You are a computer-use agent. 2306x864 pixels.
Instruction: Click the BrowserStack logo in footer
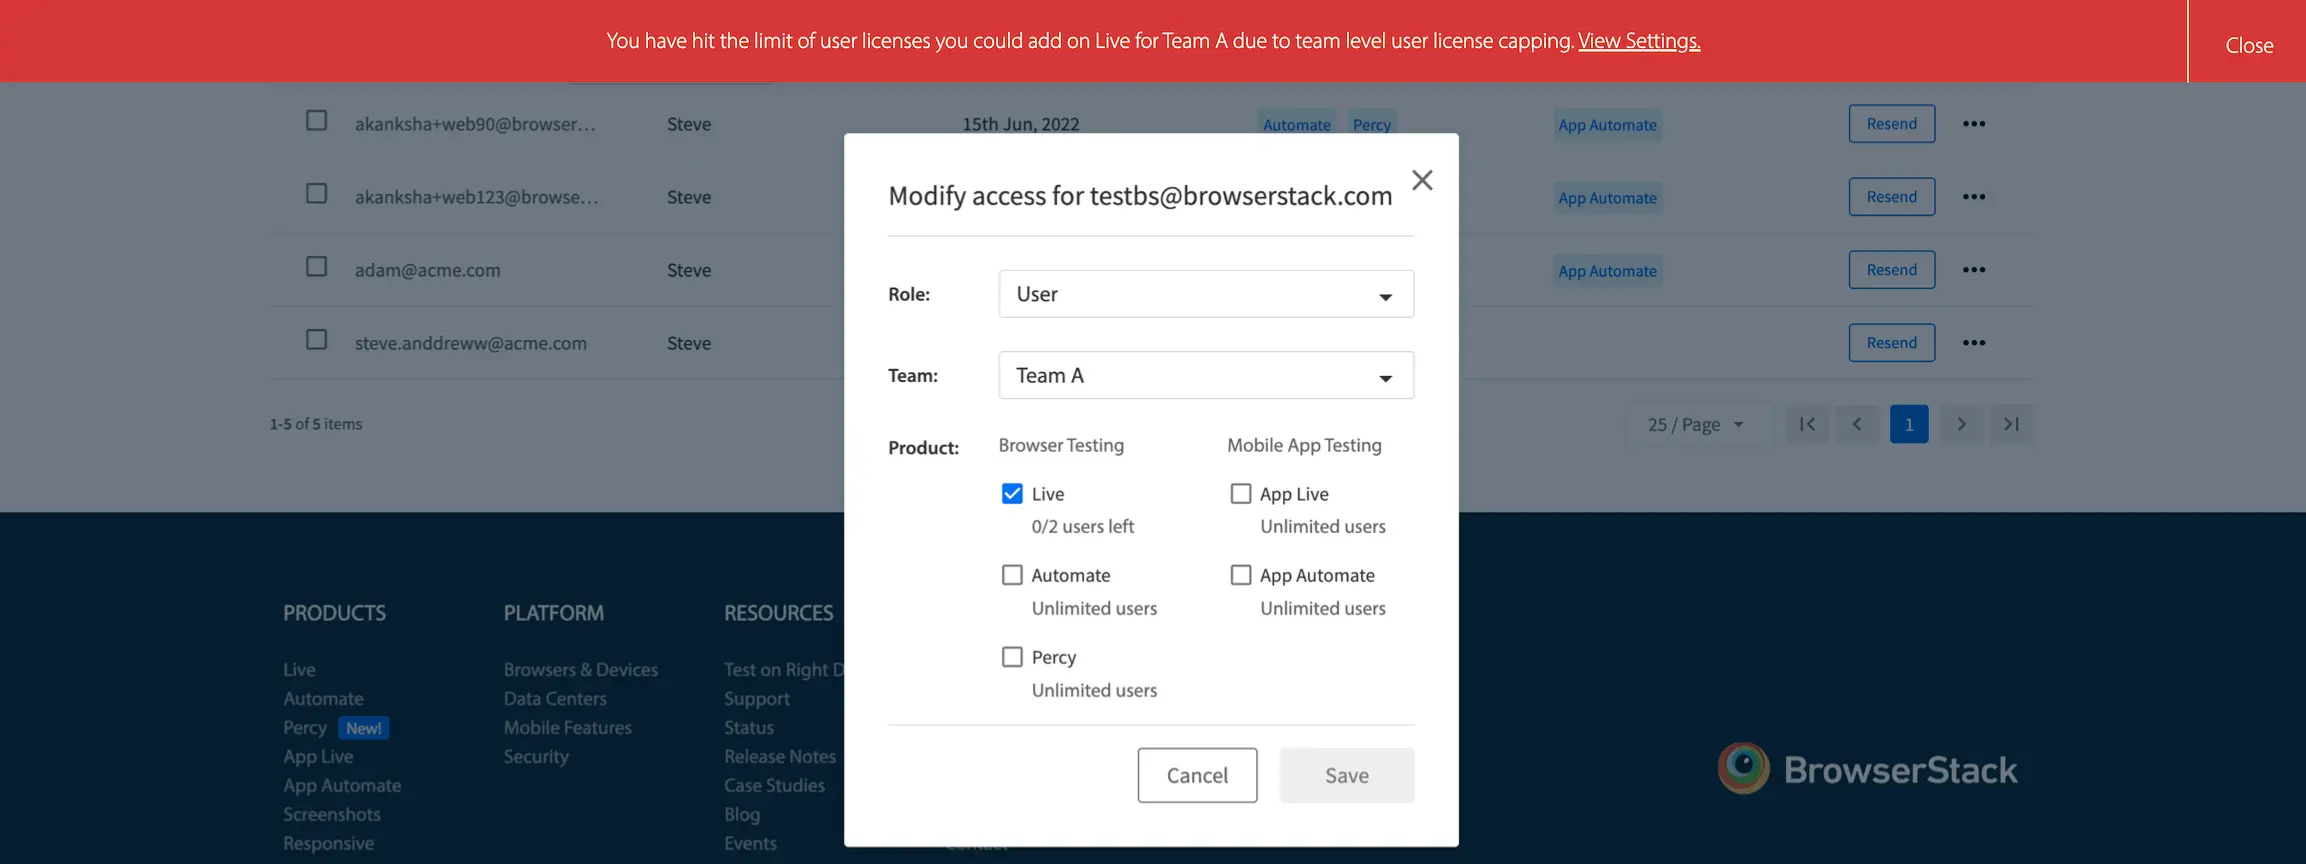(1867, 769)
